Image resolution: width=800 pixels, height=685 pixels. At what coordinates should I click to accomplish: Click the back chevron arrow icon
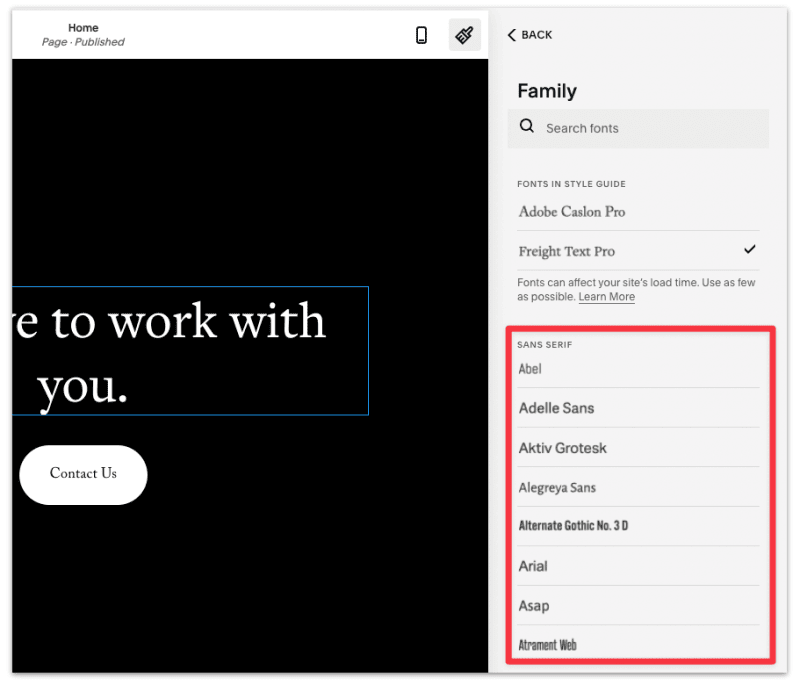tap(512, 34)
